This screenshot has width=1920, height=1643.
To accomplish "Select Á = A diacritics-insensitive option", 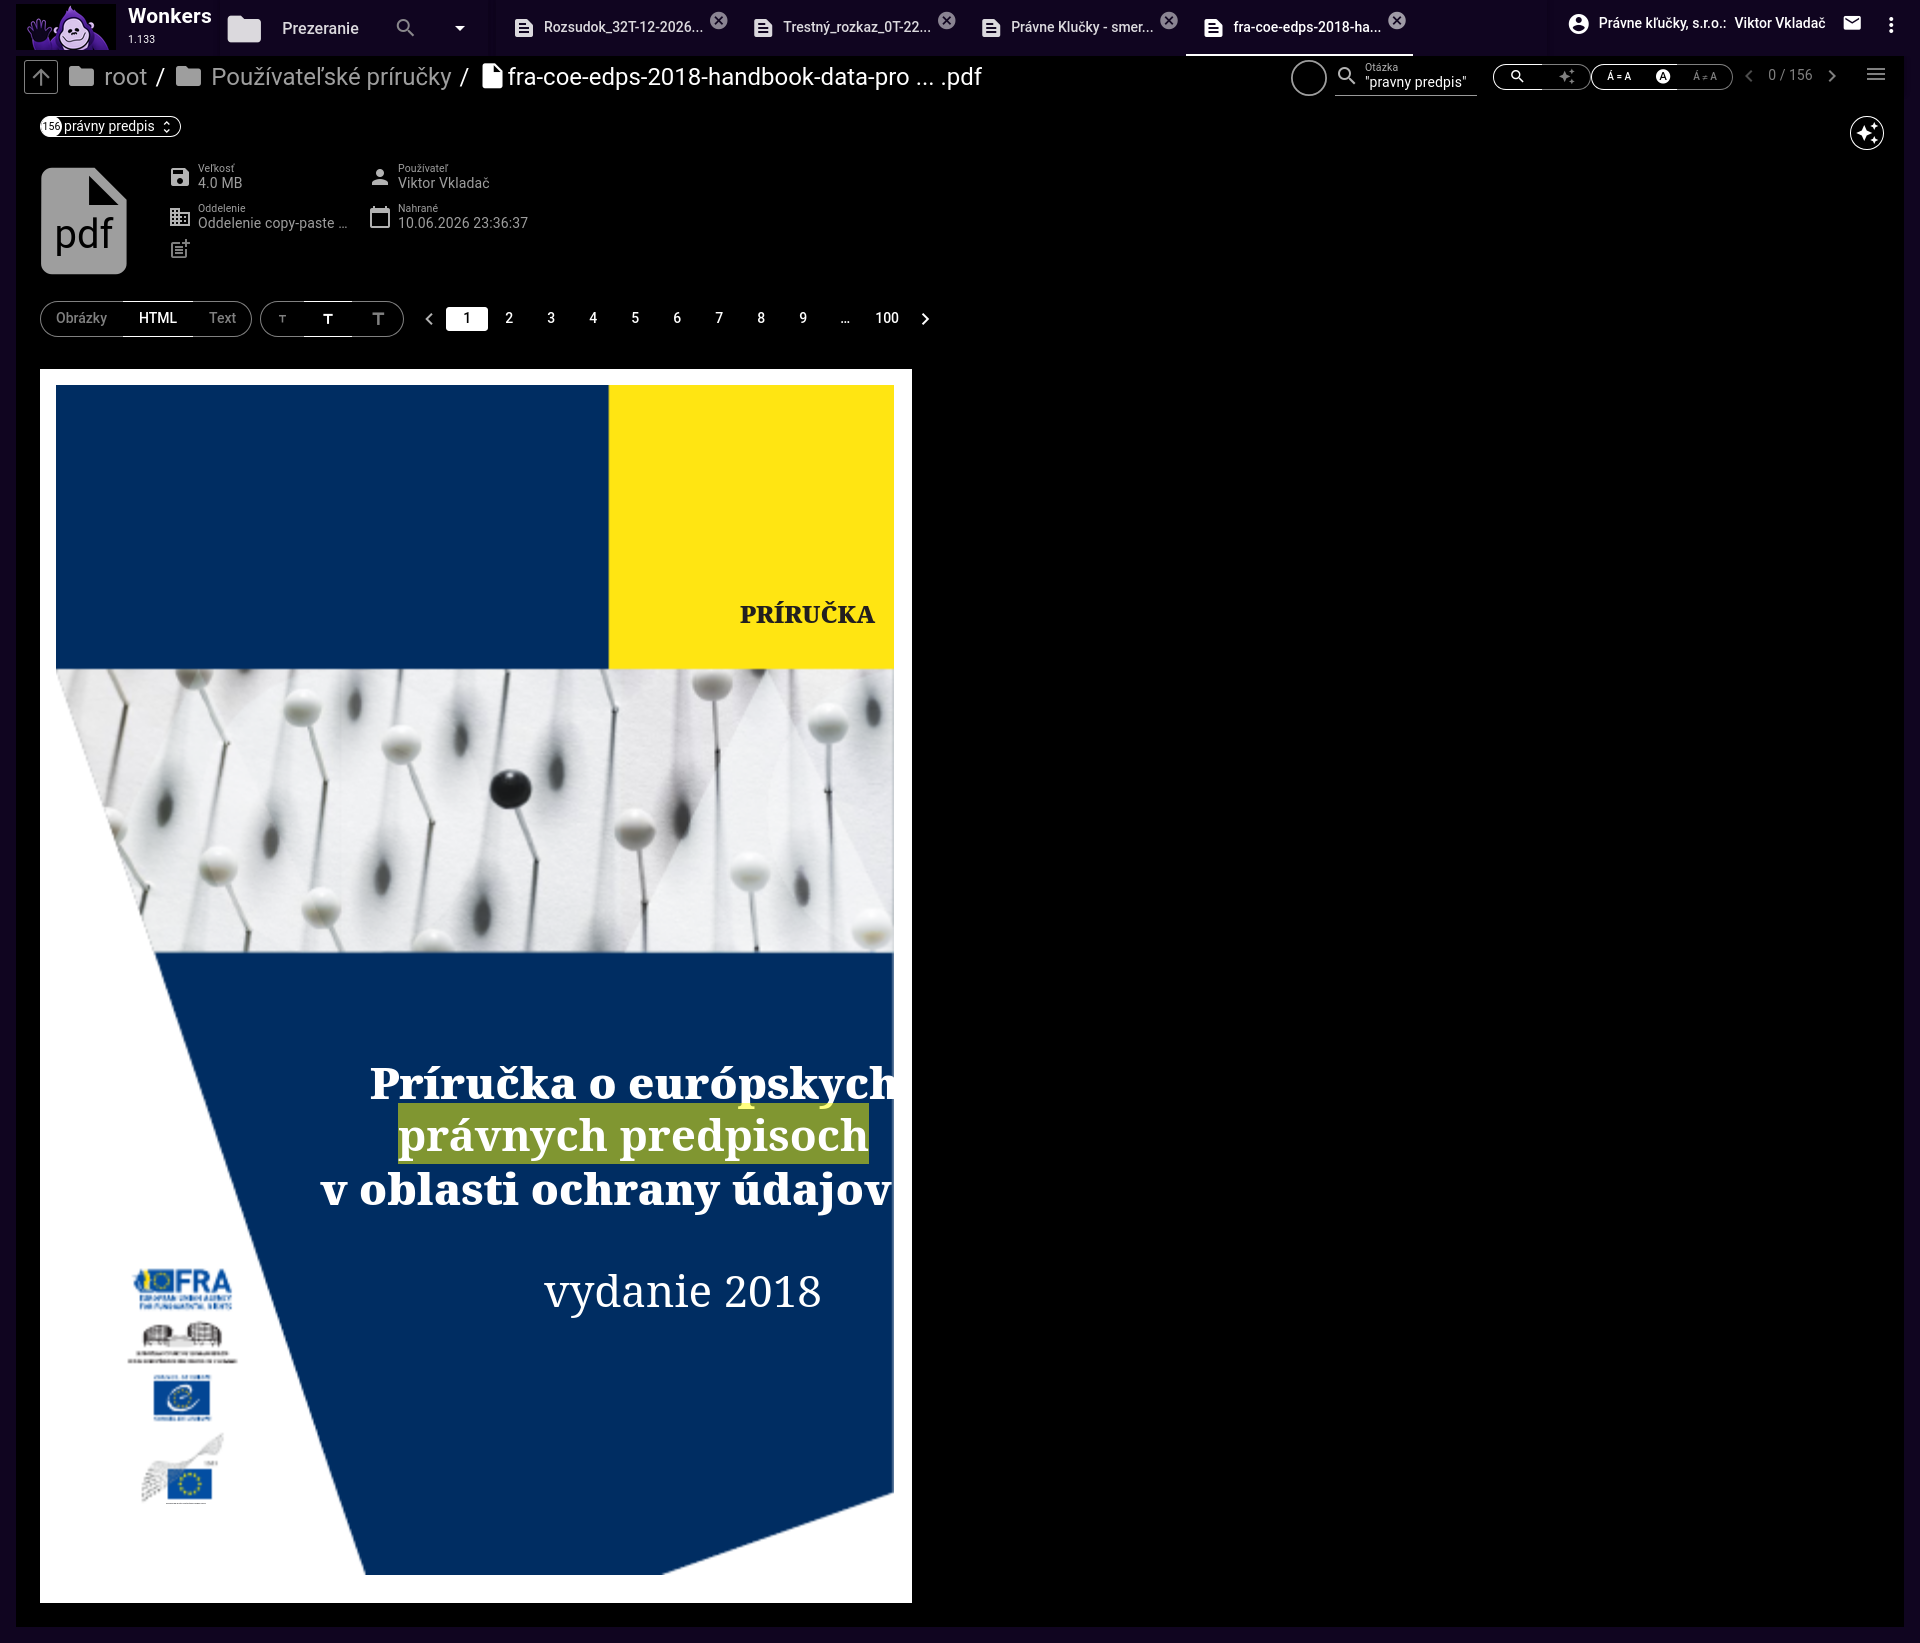I will (1619, 76).
